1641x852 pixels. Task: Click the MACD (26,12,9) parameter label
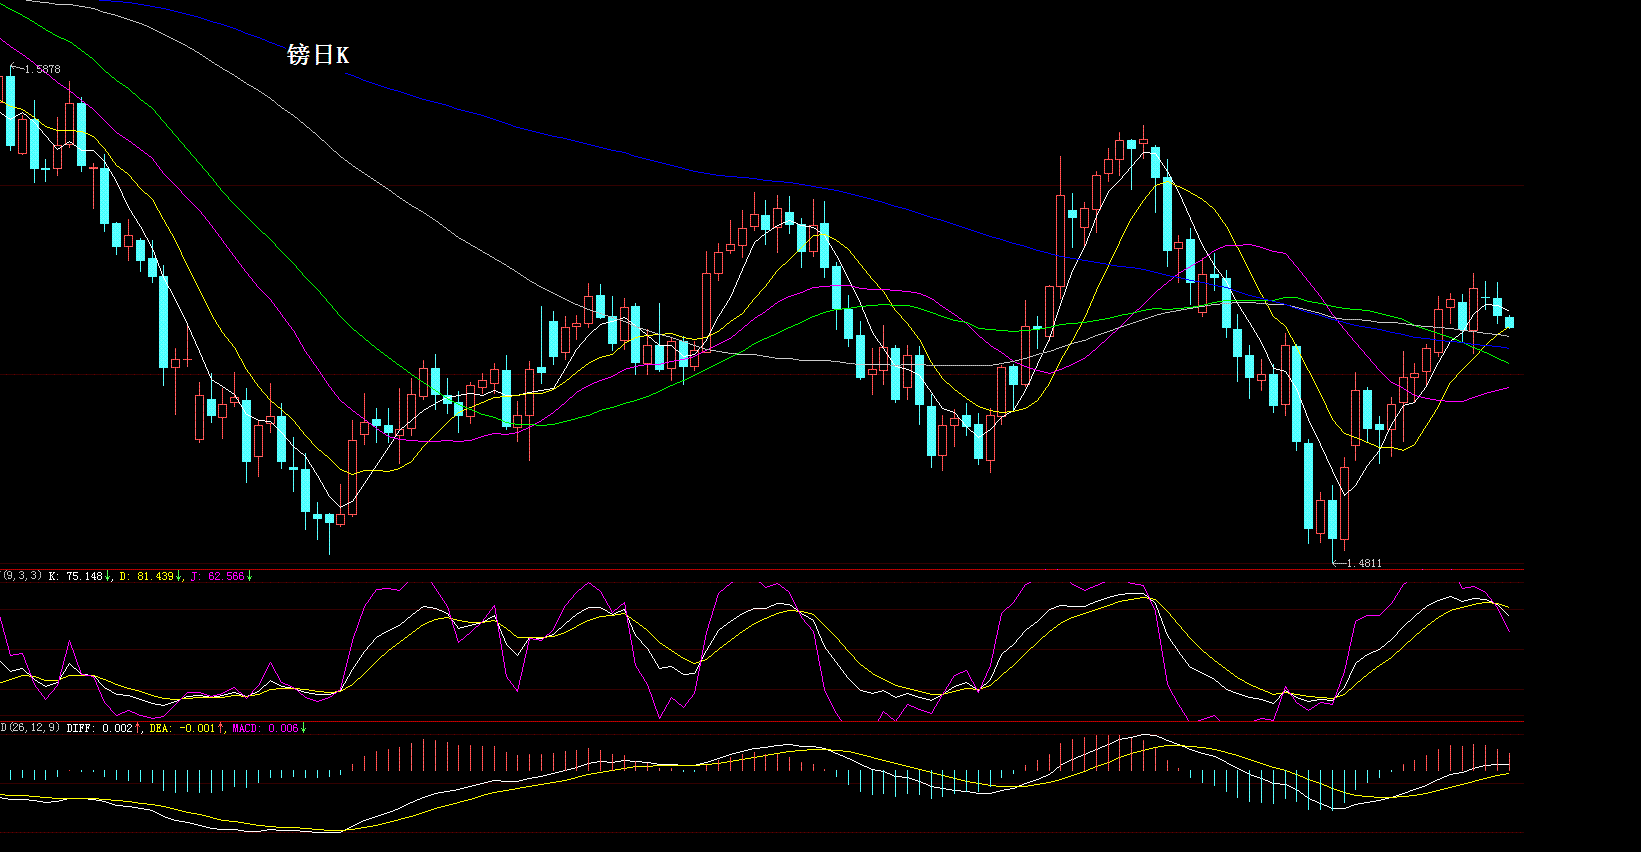(30, 728)
